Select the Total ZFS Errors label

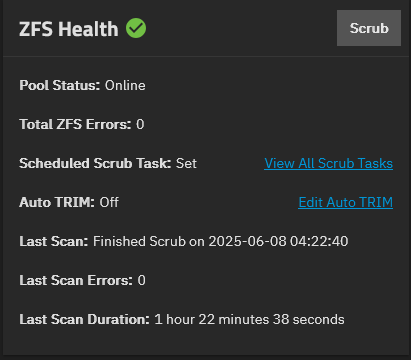75,124
